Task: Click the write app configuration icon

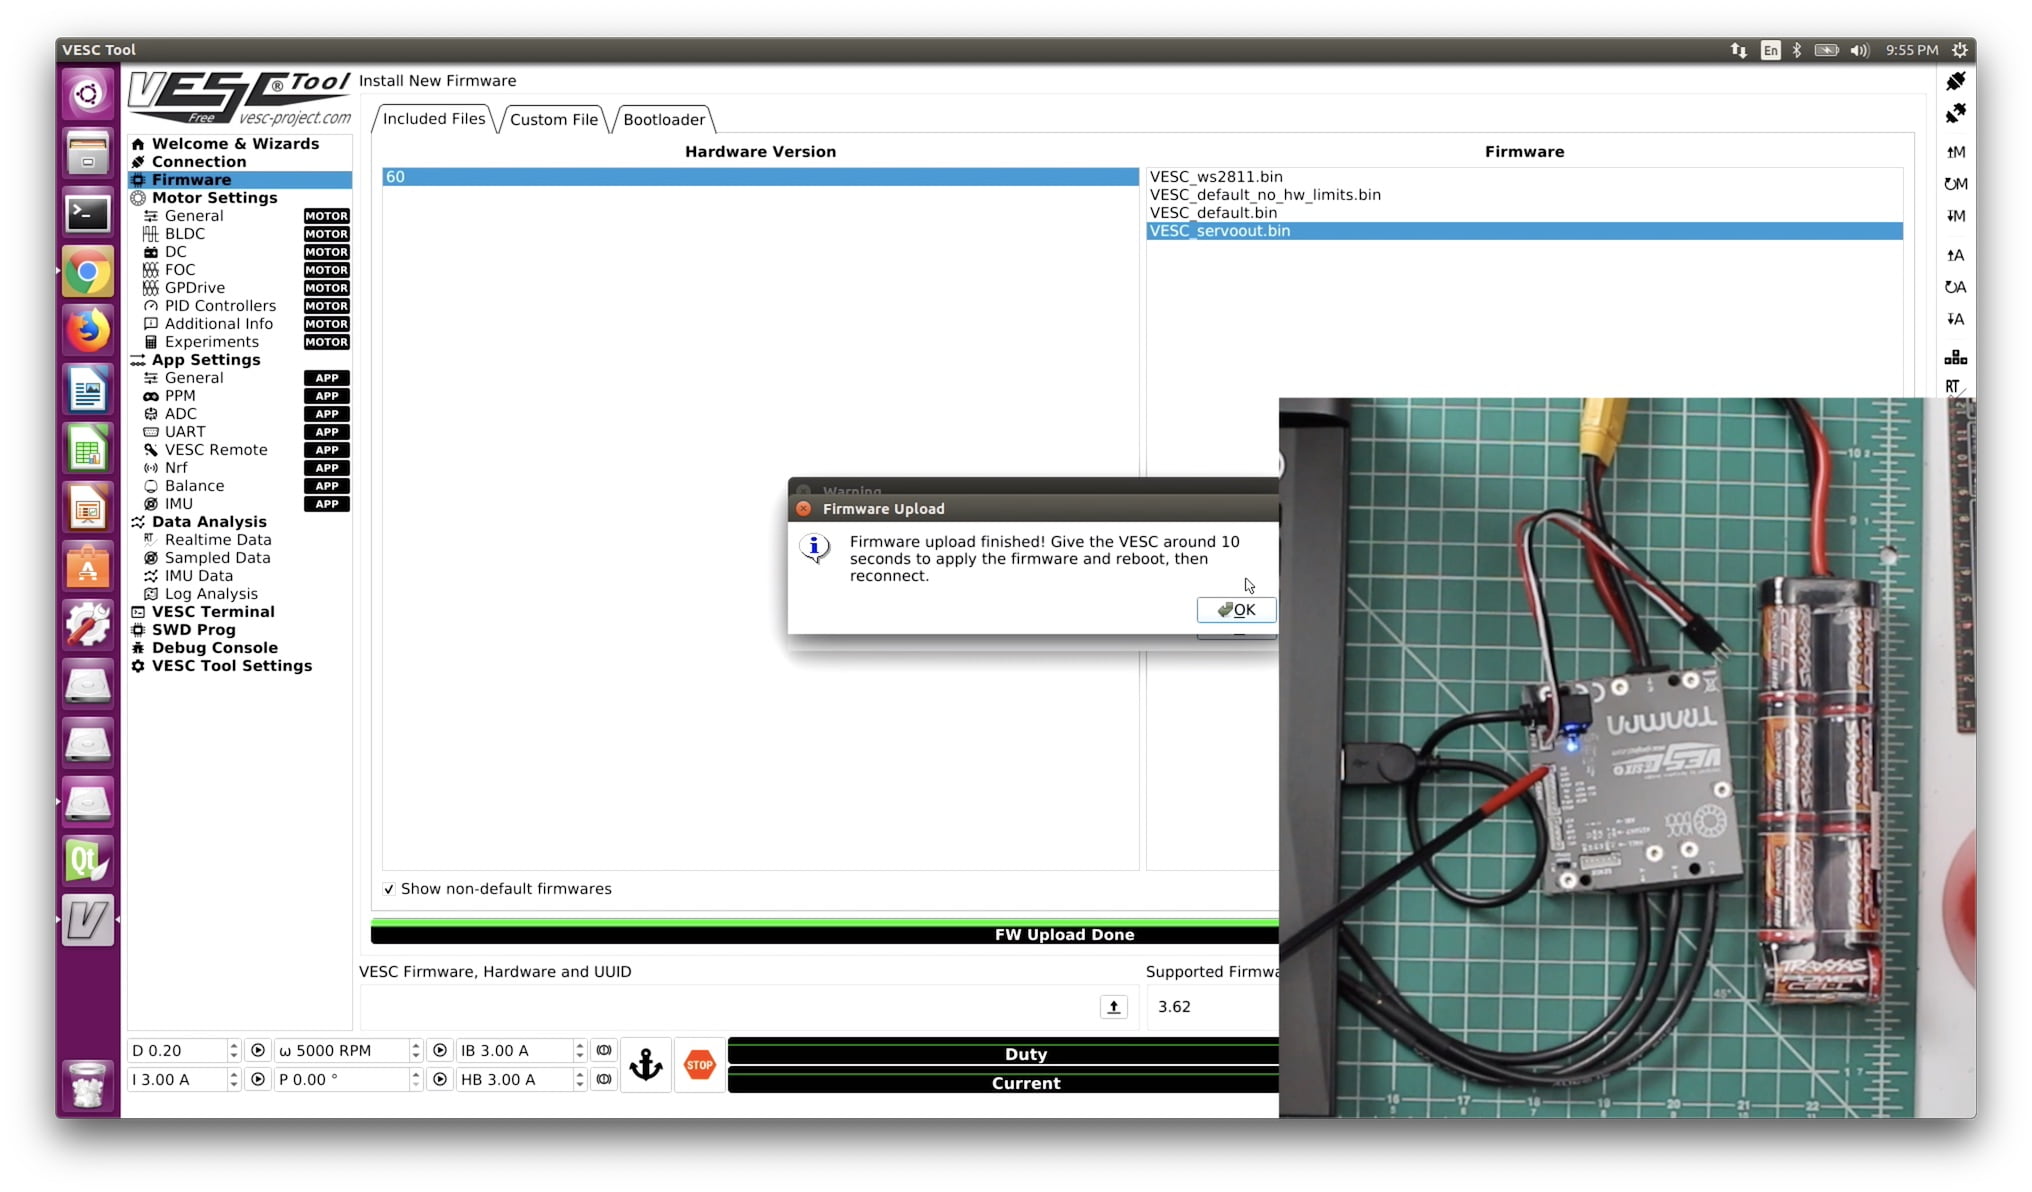Action: (x=1955, y=319)
